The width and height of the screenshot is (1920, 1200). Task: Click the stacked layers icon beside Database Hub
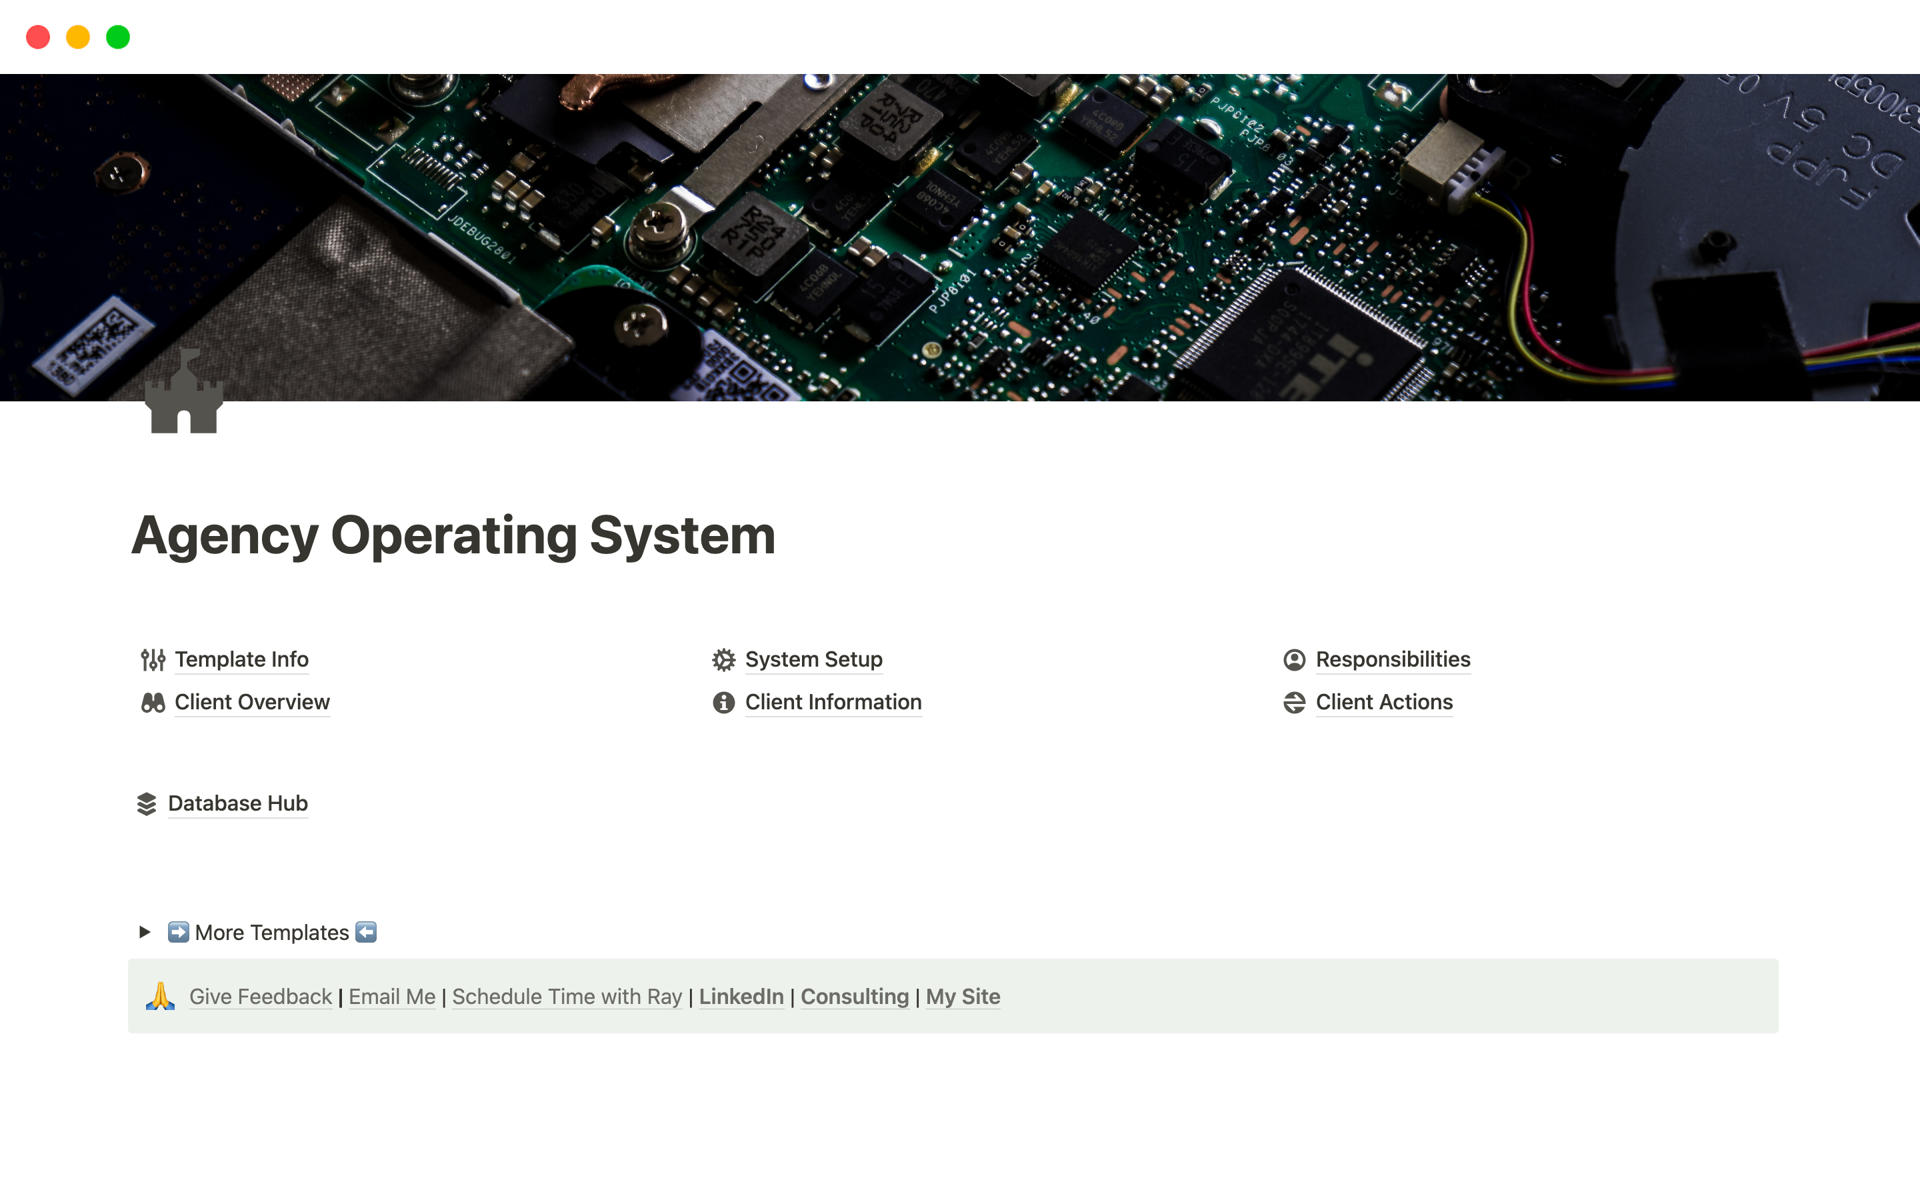pyautogui.click(x=147, y=804)
